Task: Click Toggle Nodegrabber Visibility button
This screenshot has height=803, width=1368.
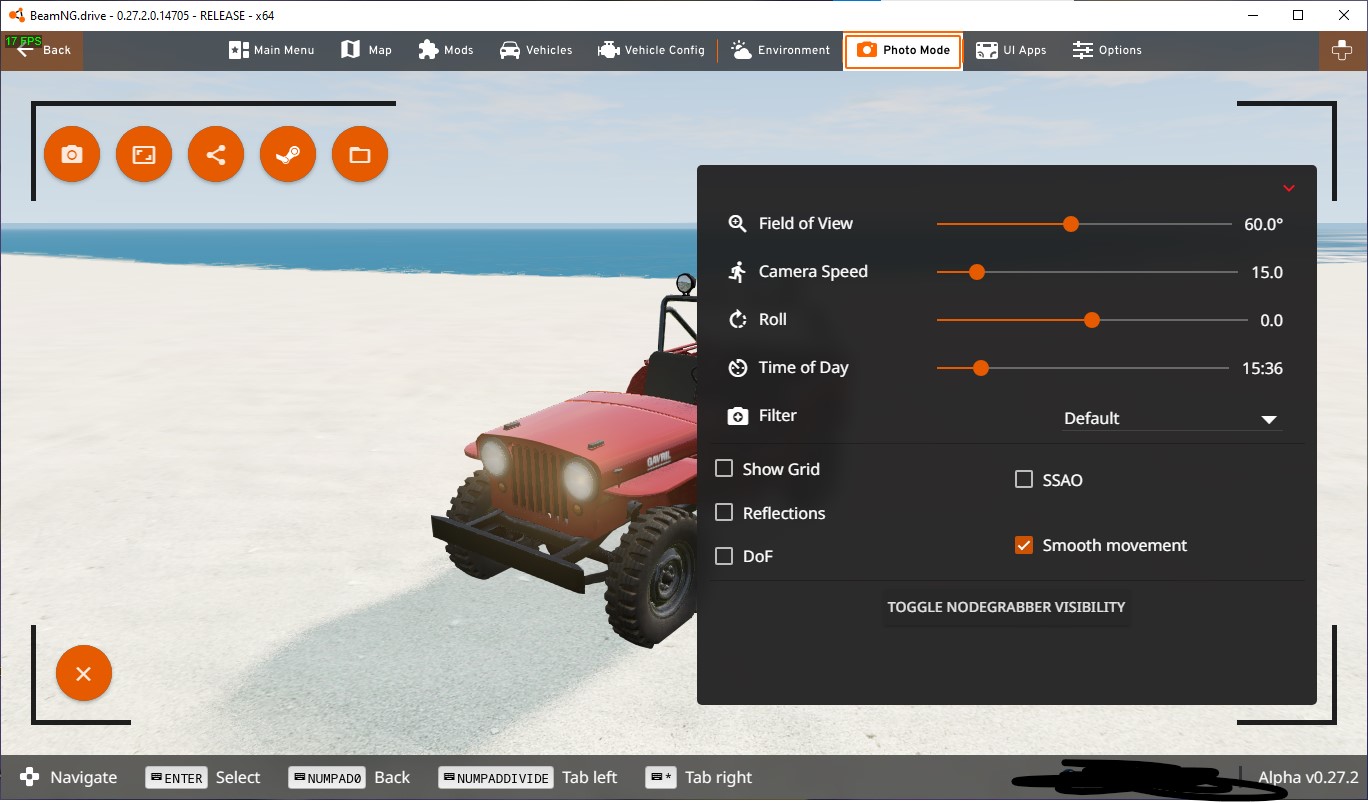Action: 1006,607
